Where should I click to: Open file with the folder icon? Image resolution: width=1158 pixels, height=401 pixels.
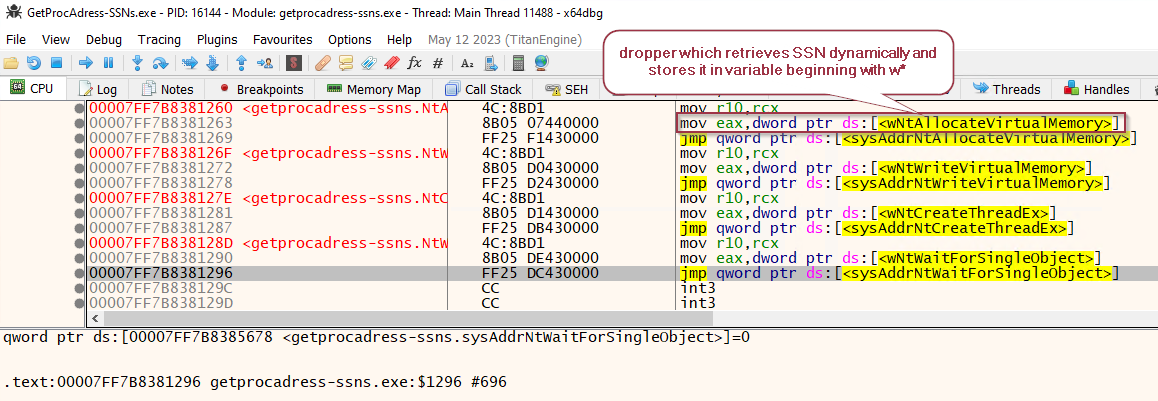[x=10, y=64]
